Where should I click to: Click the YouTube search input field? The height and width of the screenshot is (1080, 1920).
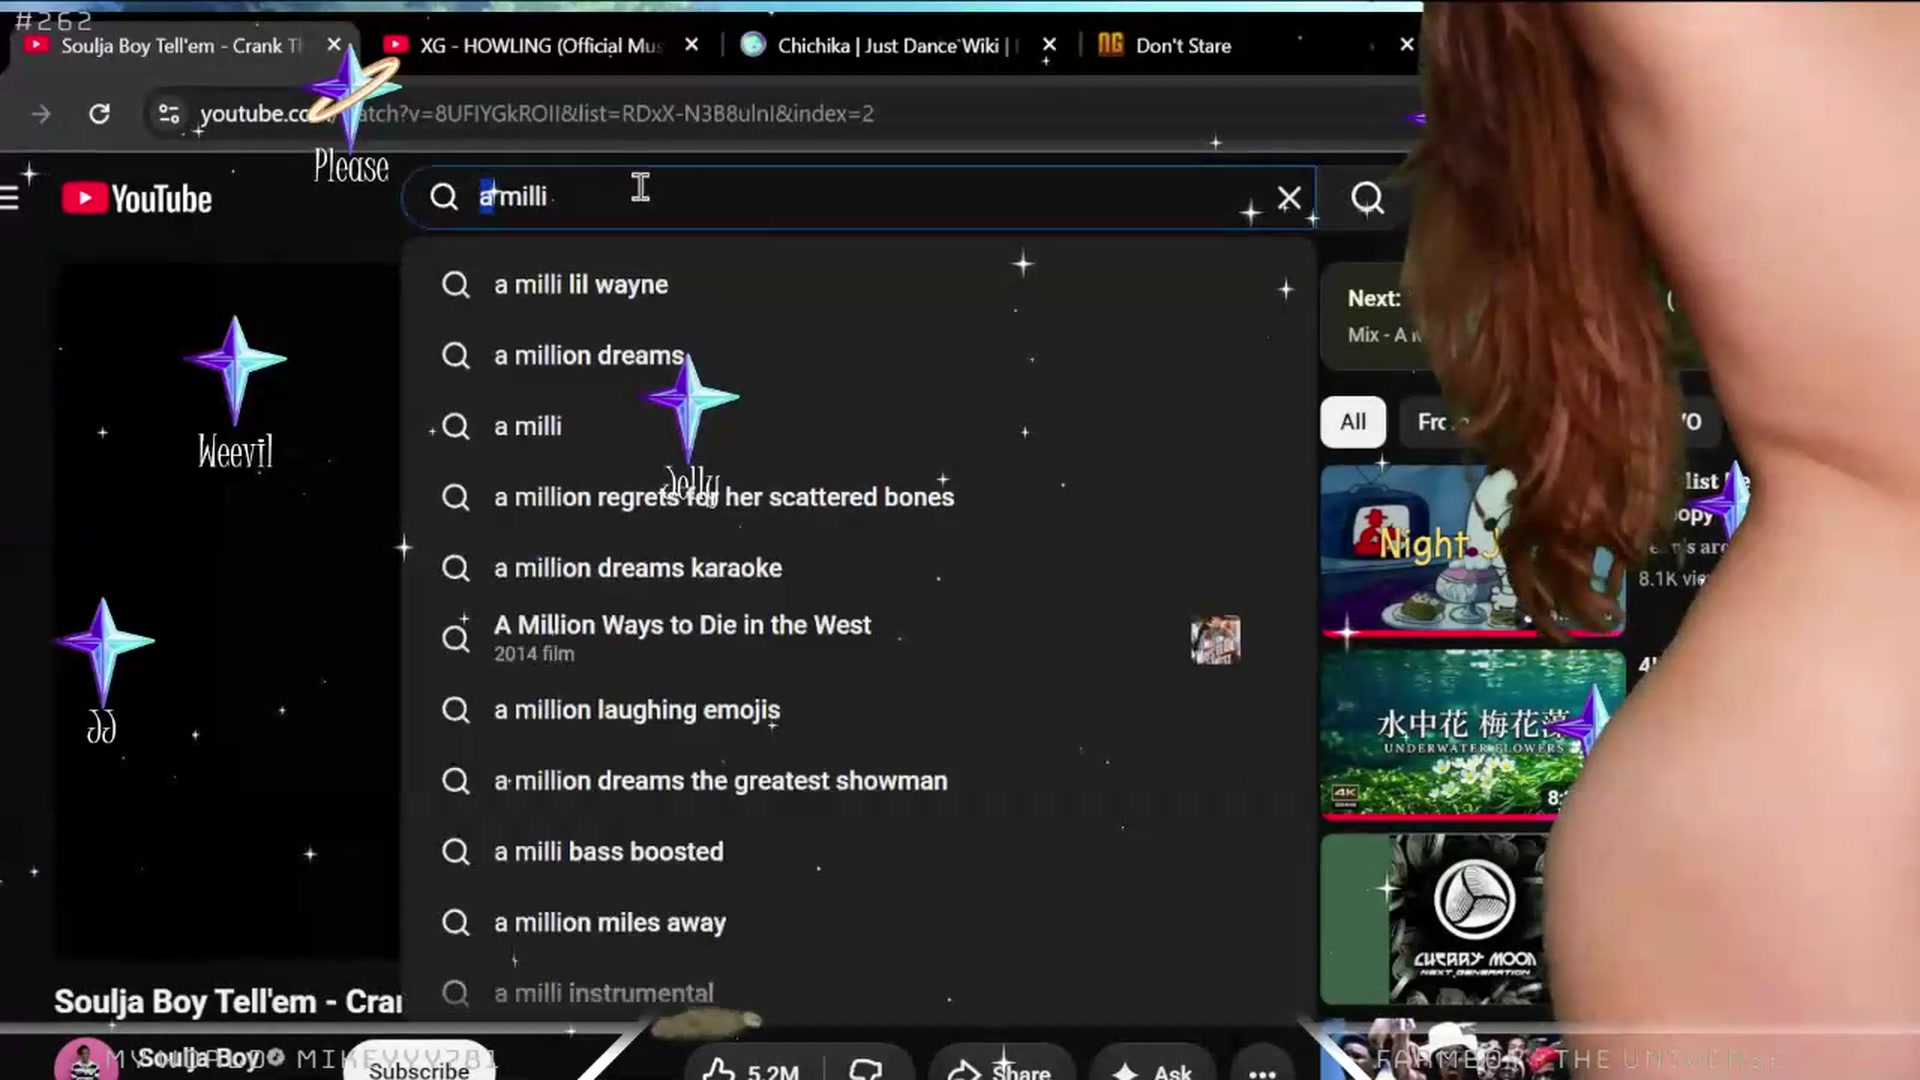point(860,197)
